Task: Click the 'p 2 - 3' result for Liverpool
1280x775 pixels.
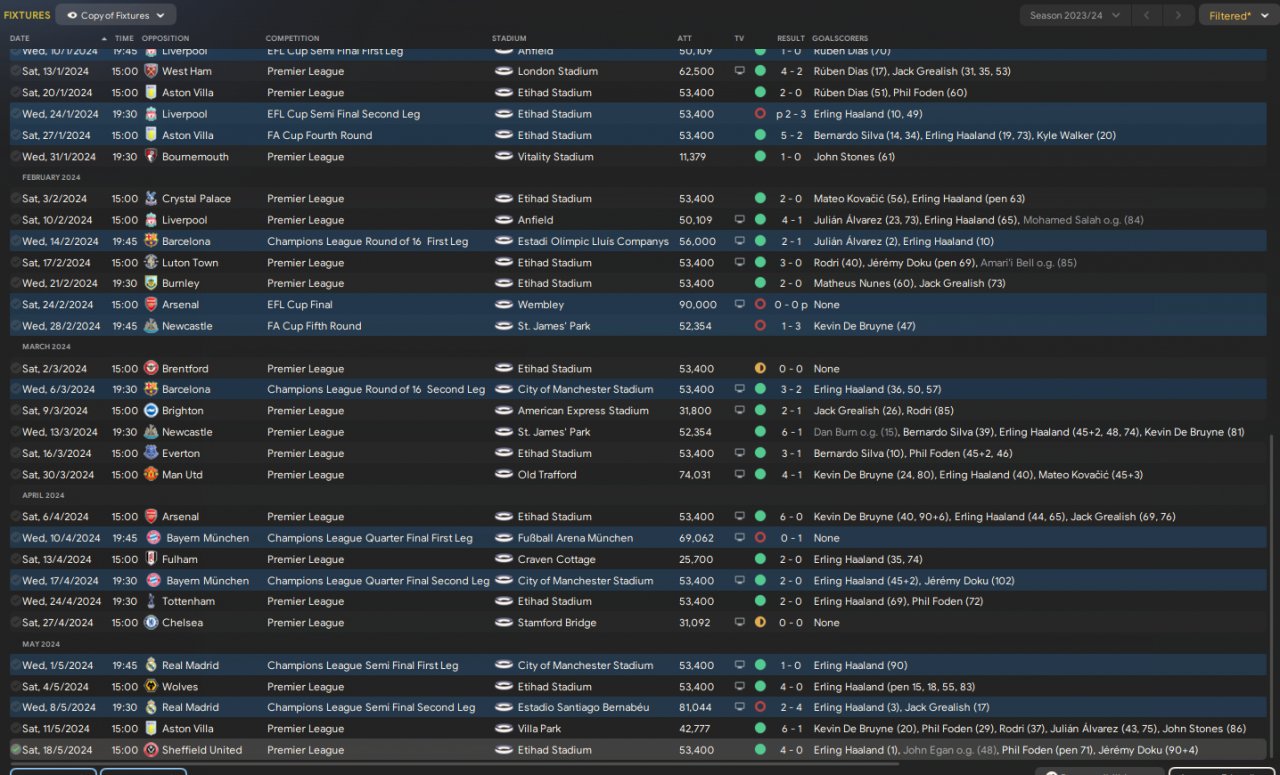Action: pyautogui.click(x=789, y=114)
